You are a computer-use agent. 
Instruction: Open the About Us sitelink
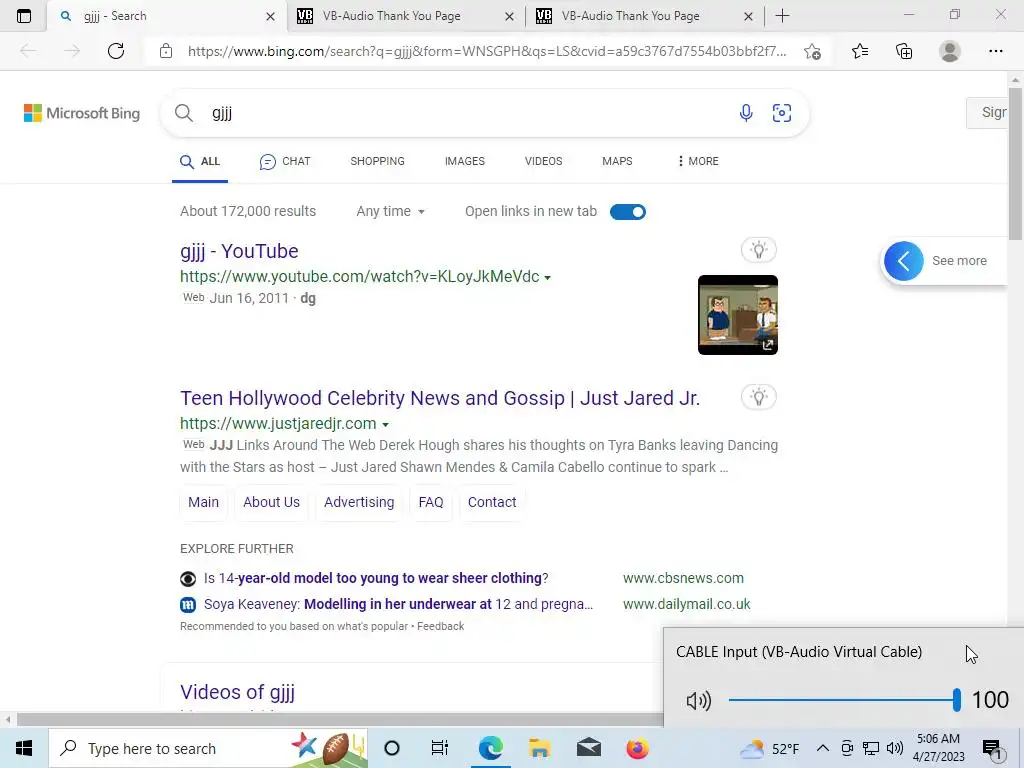(271, 502)
